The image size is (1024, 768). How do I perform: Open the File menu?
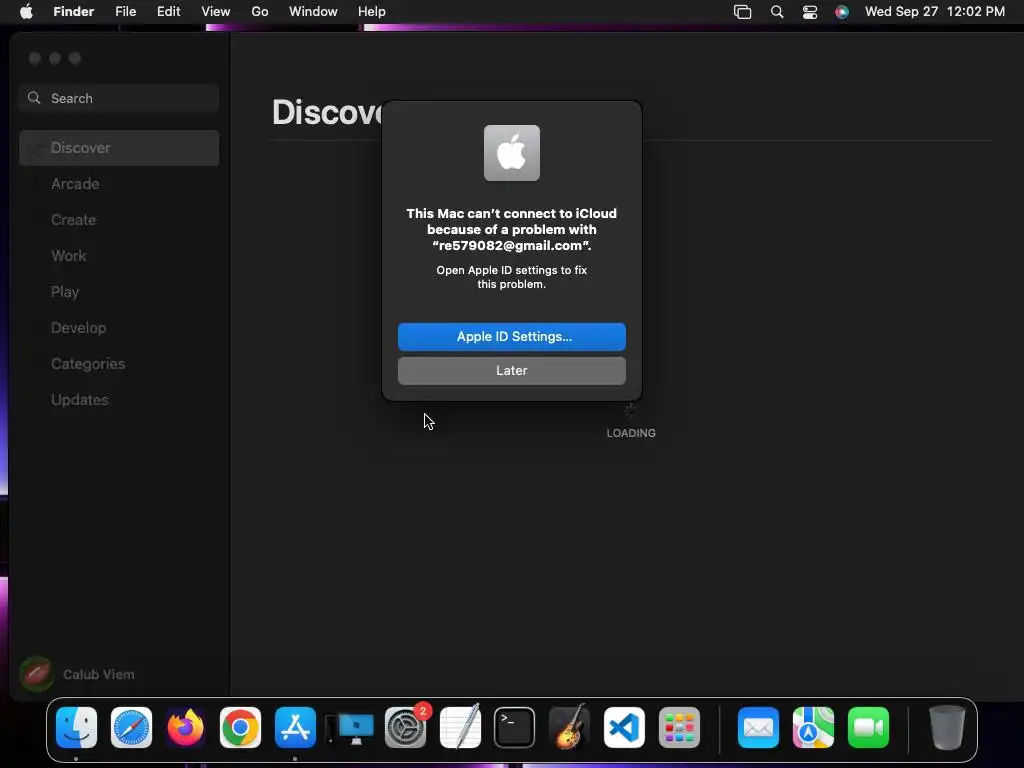point(125,12)
